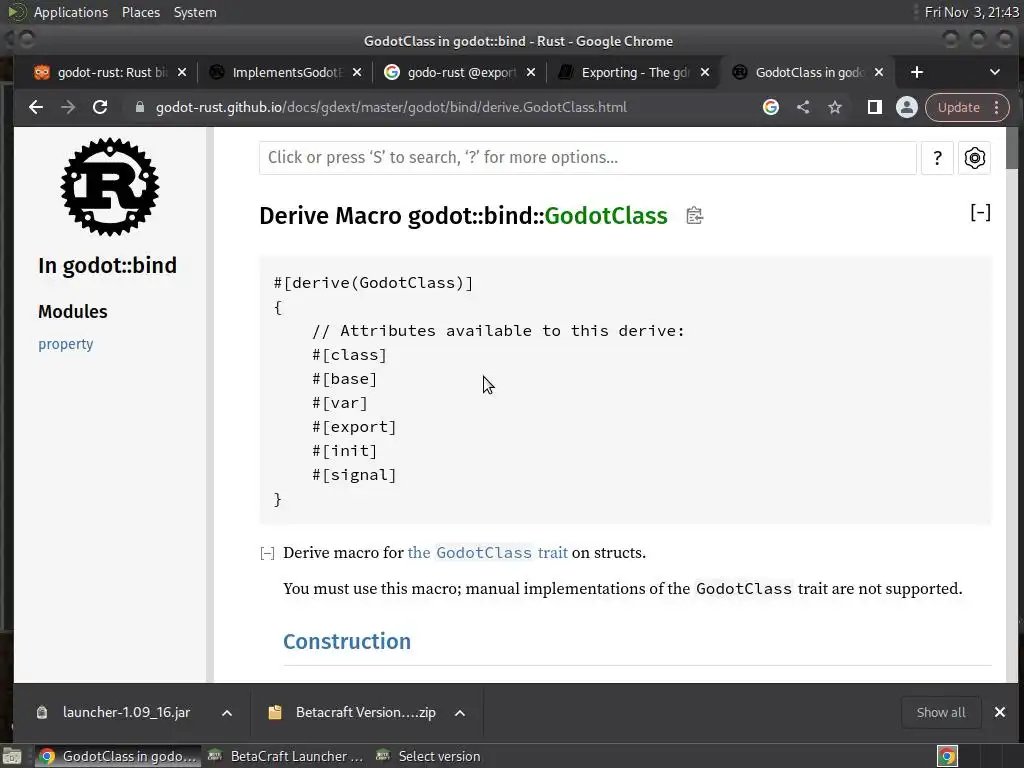The image size is (1024, 768).
Task: Click the Chrome icon in the system tray
Action: click(x=947, y=756)
